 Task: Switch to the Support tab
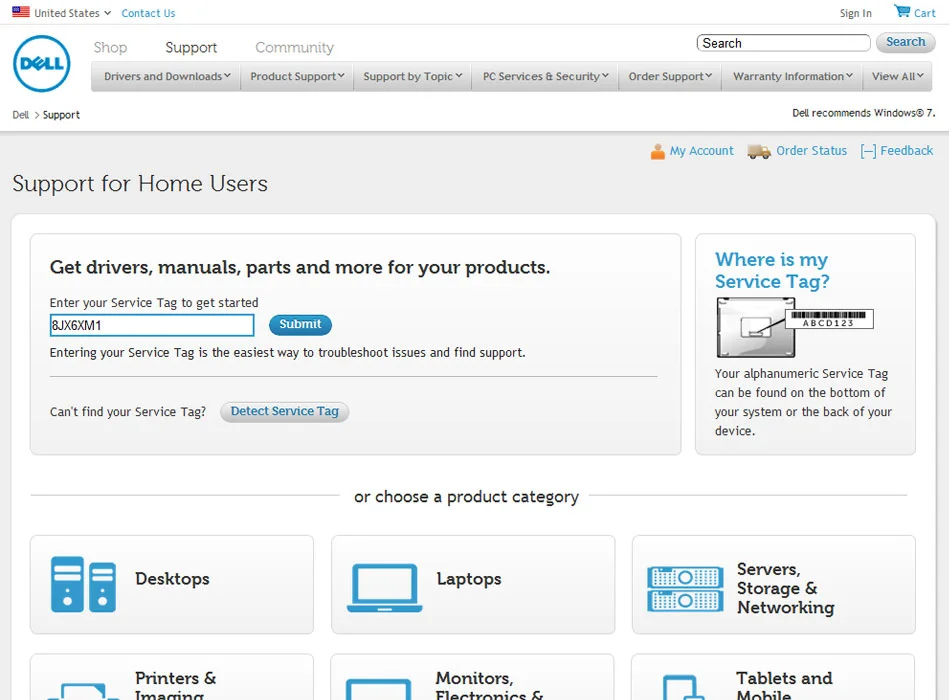(x=191, y=47)
